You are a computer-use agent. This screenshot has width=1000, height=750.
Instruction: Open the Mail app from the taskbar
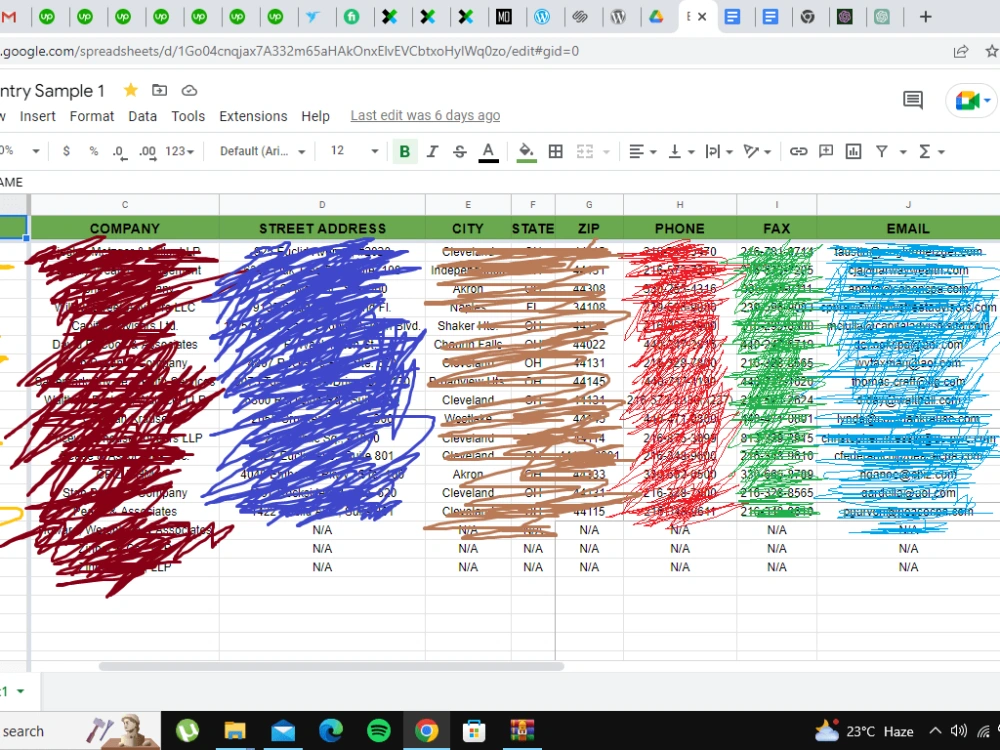(283, 730)
